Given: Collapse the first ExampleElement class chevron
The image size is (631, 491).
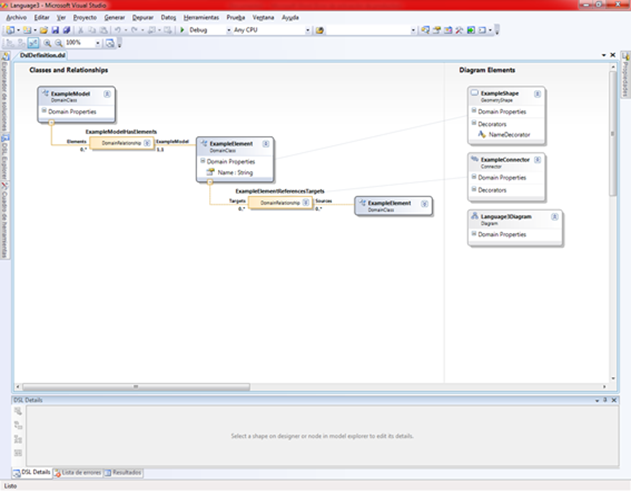Looking at the screenshot, I should click(x=266, y=144).
